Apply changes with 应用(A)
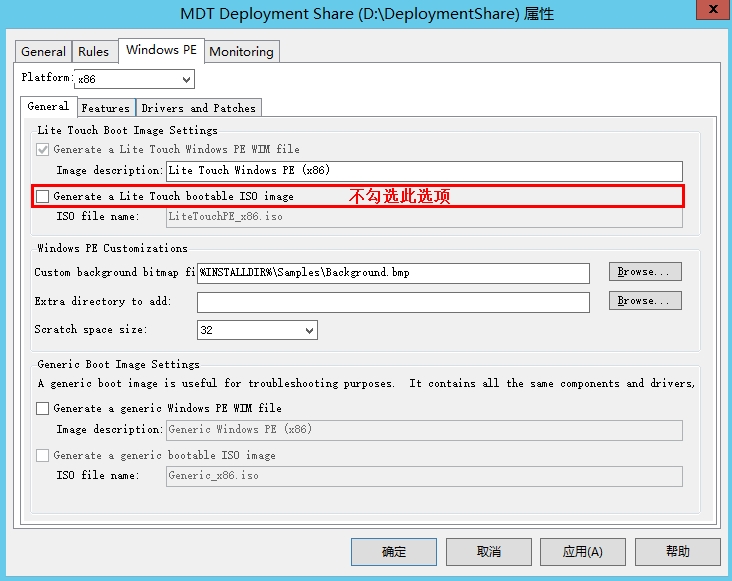The width and height of the screenshot is (732, 581). [583, 552]
